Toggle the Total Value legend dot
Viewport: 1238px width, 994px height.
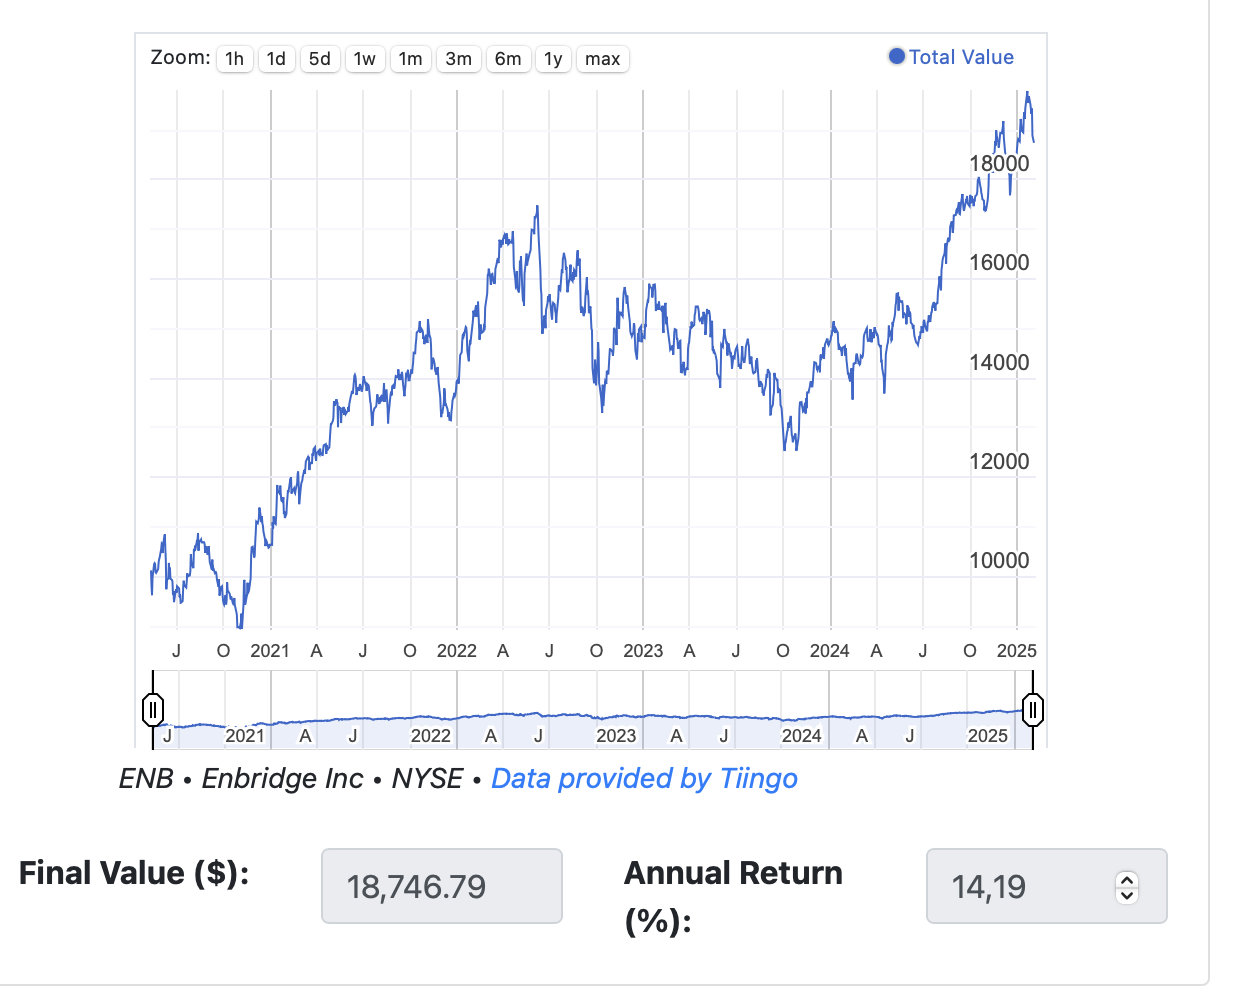coord(897,57)
